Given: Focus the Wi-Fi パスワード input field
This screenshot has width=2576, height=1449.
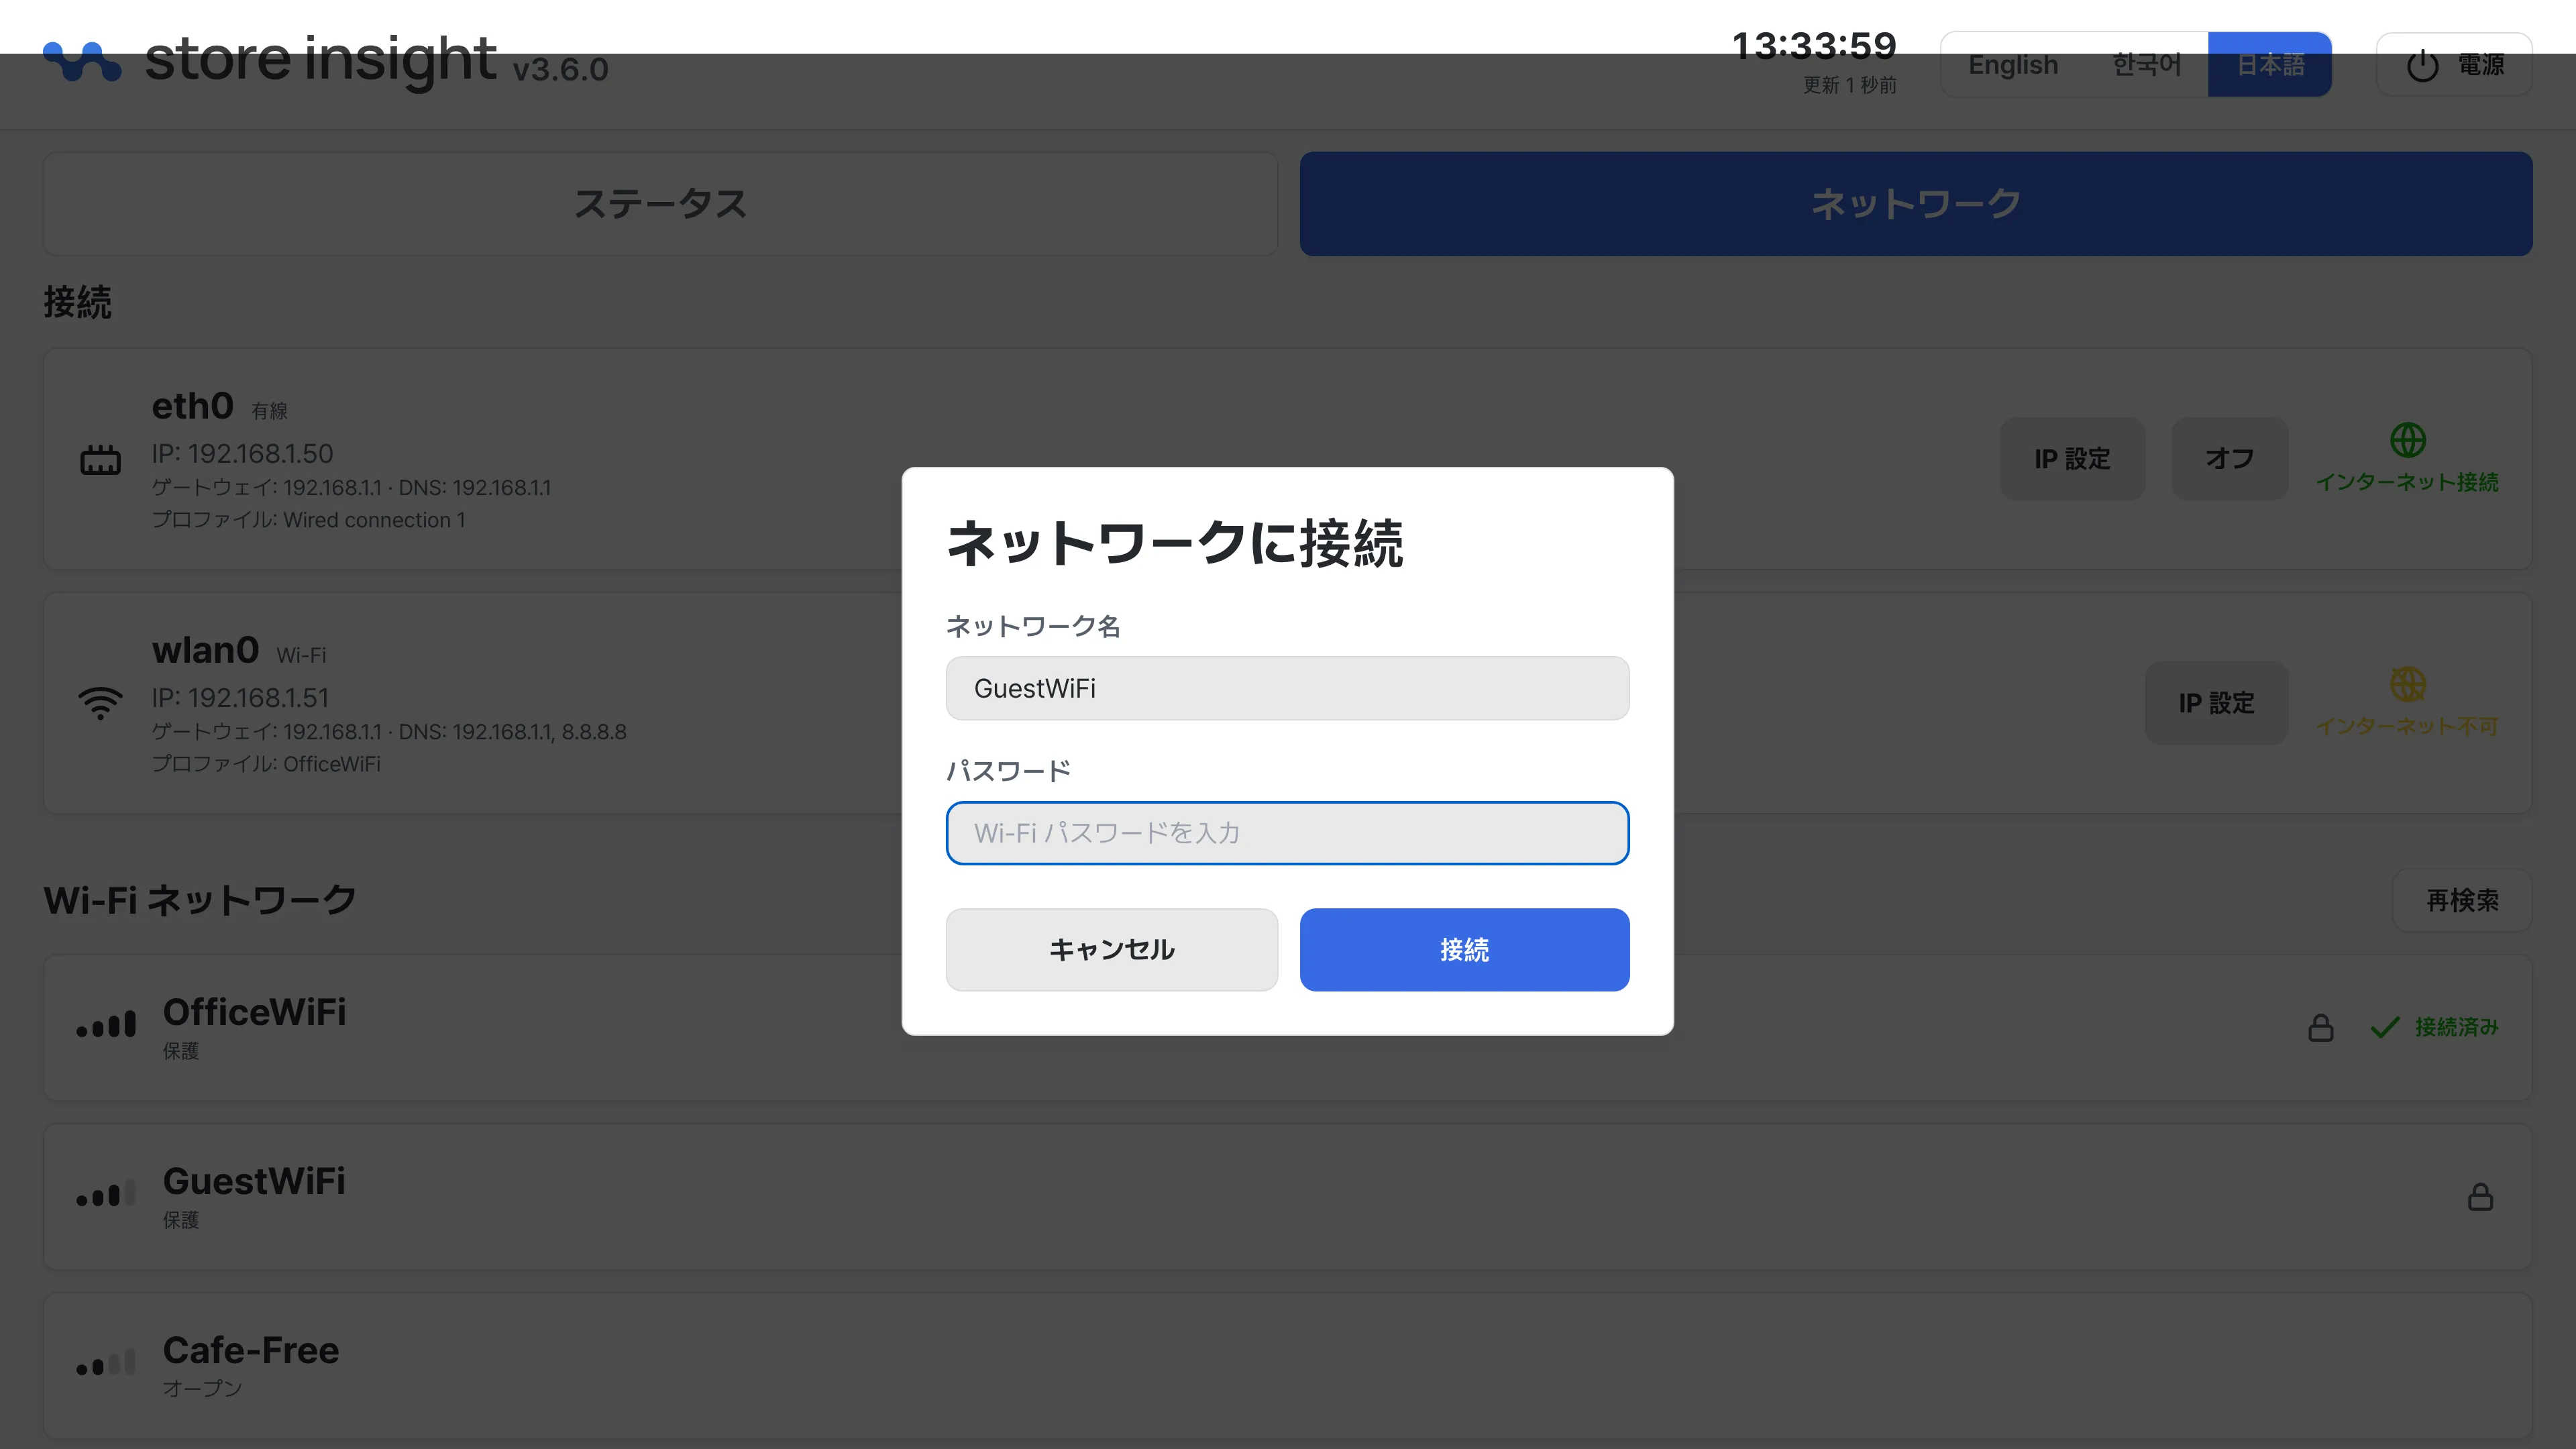Looking at the screenshot, I should pyautogui.click(x=1288, y=833).
